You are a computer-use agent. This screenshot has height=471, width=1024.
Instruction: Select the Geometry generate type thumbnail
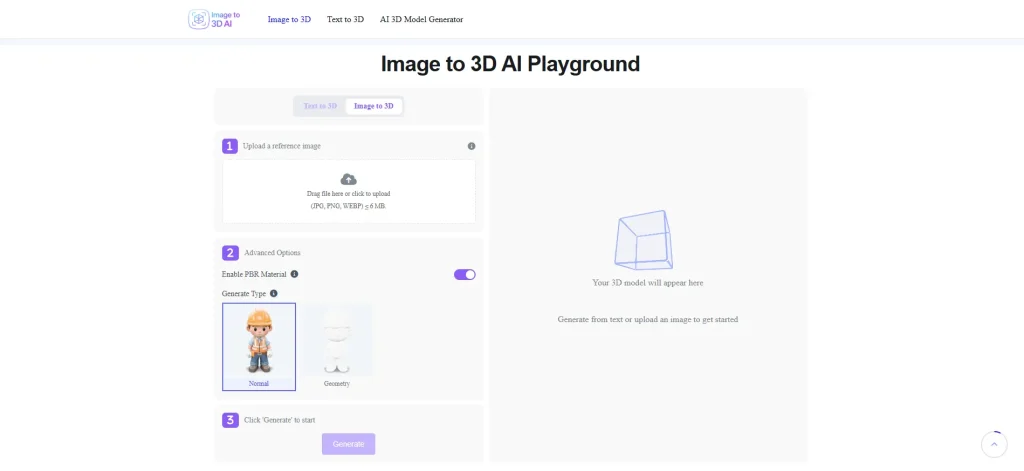click(337, 346)
